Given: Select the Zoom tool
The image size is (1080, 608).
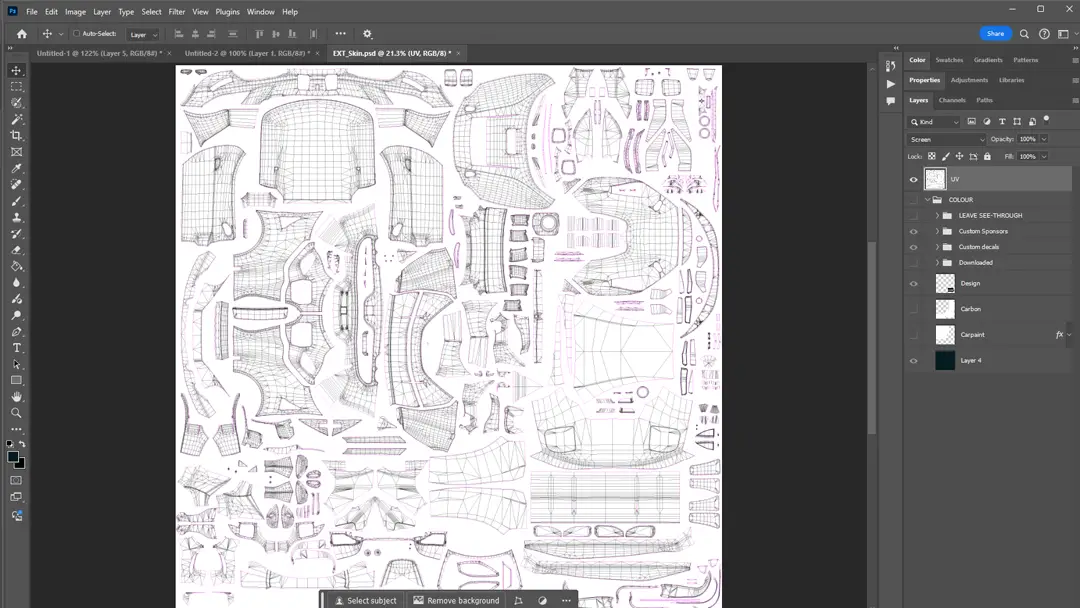Looking at the screenshot, I should pos(15,413).
